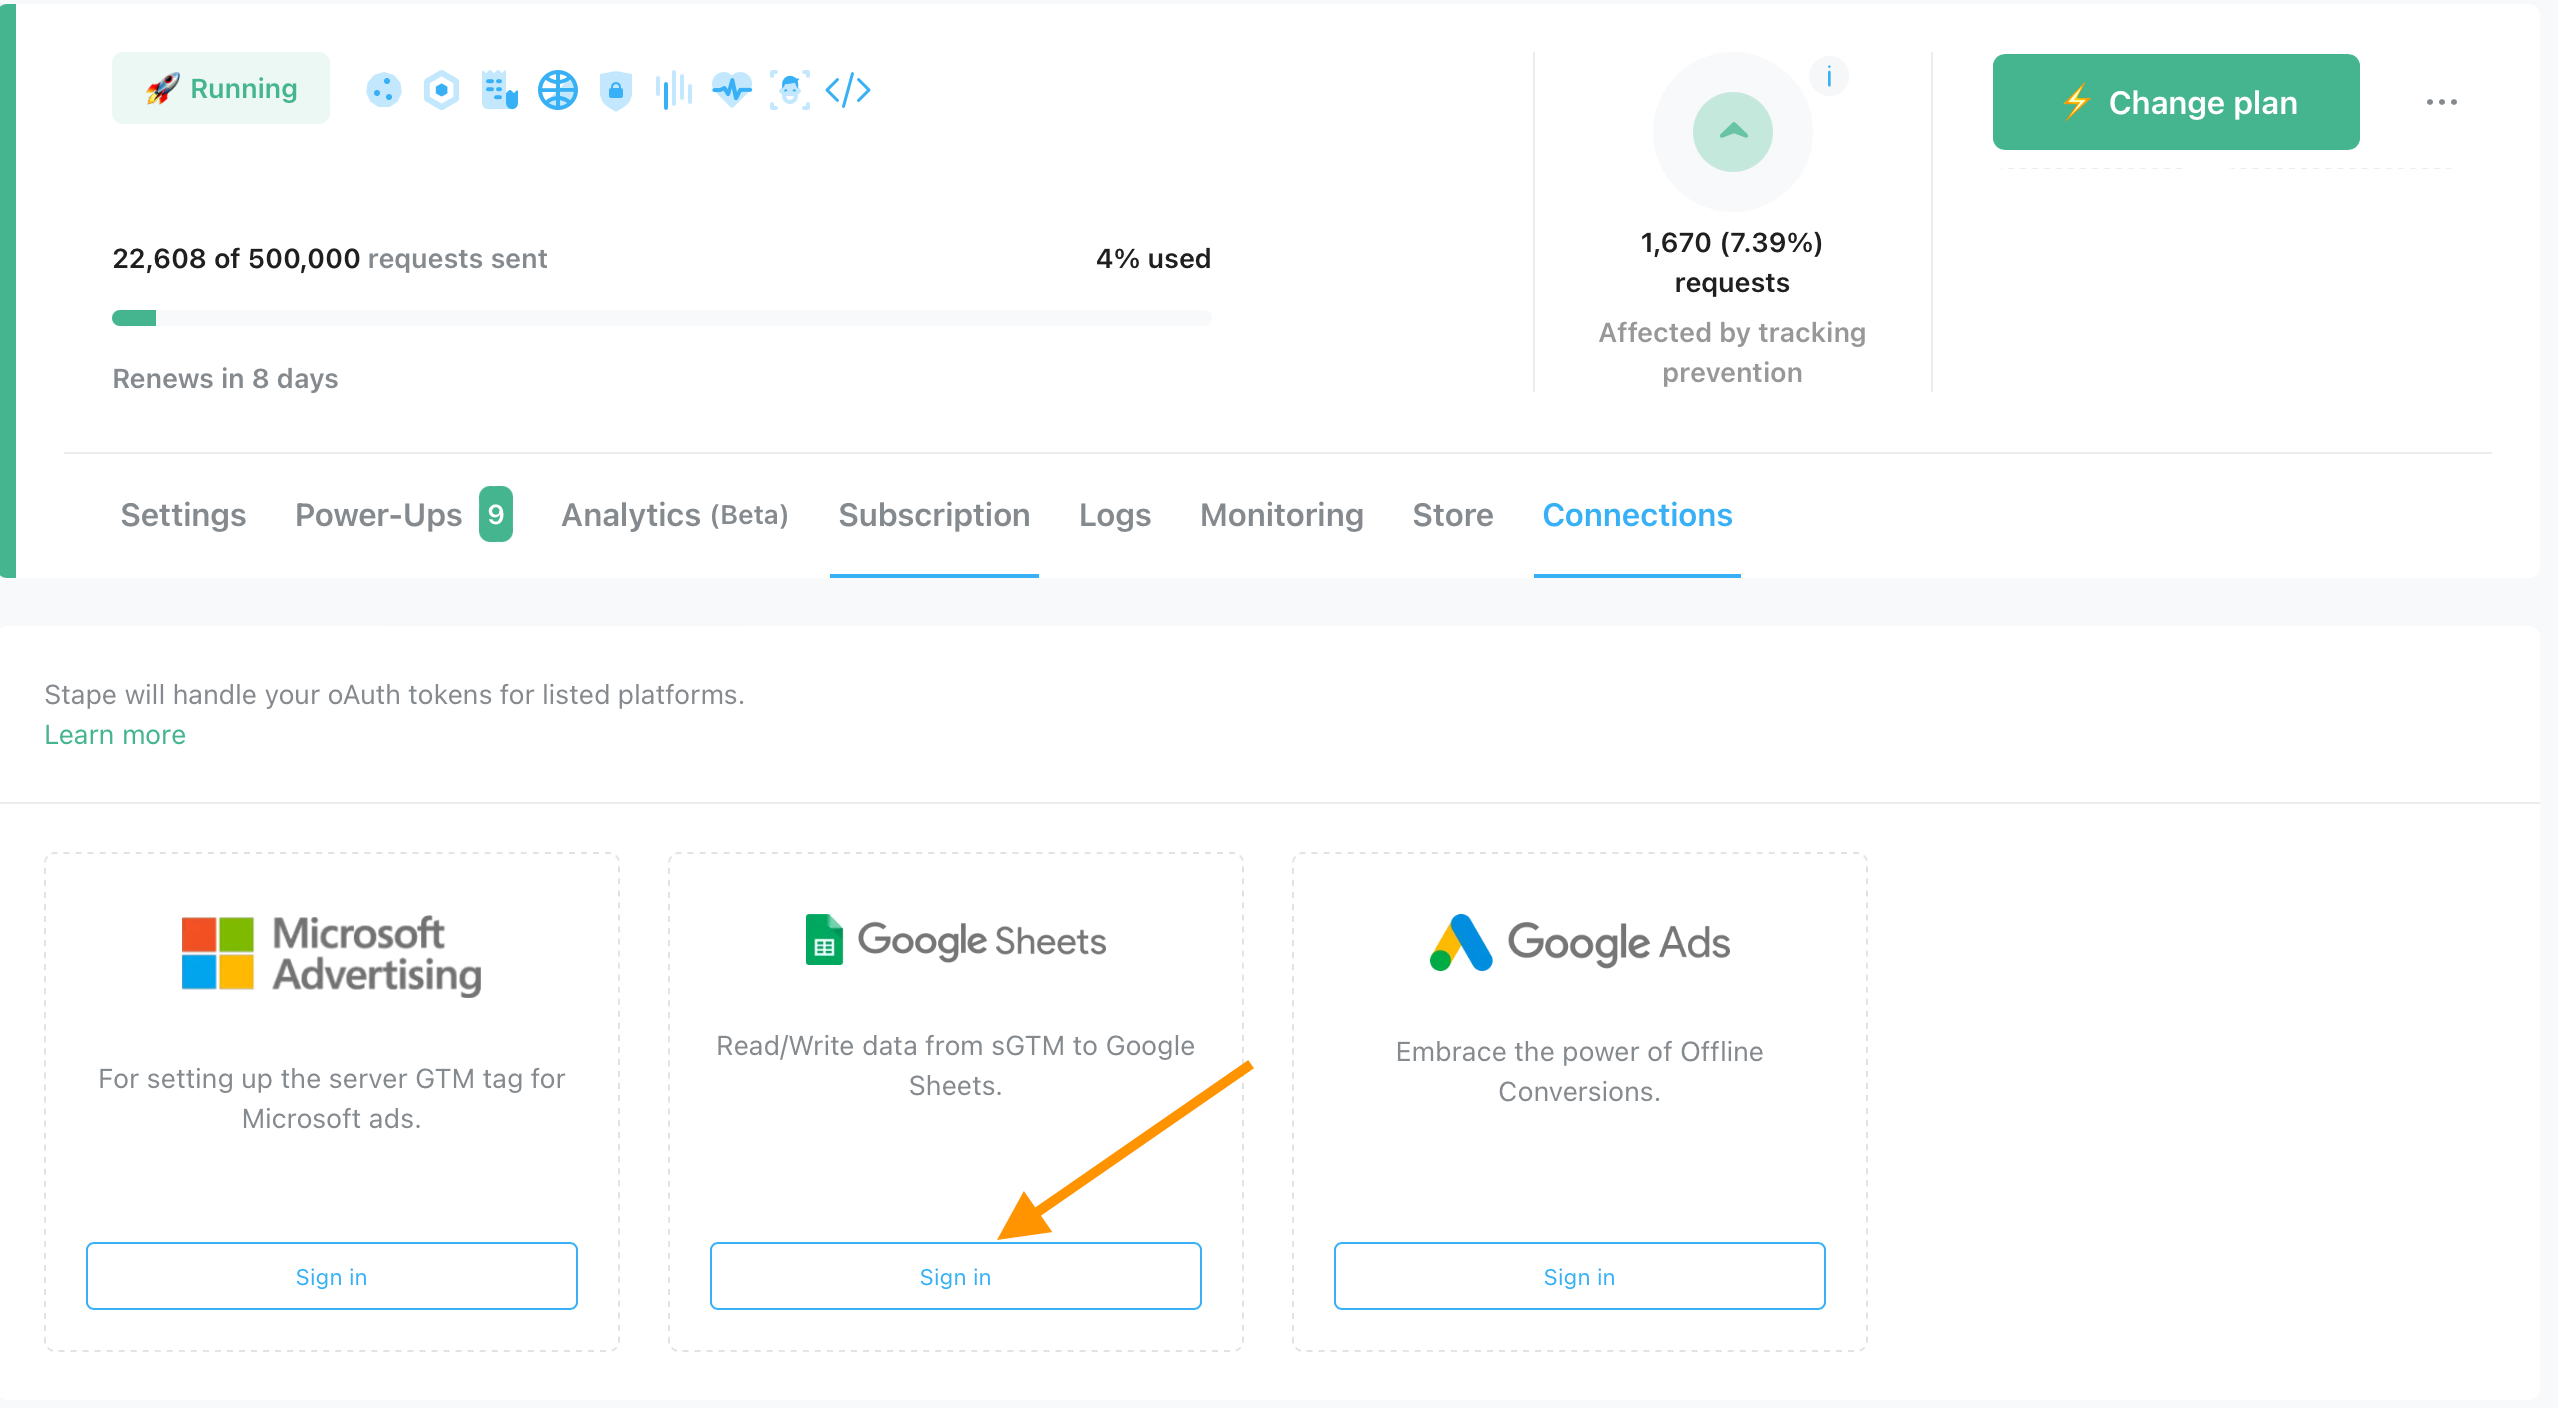Open the Learn more link
Image resolution: width=2558 pixels, height=1408 pixels.
[x=115, y=735]
